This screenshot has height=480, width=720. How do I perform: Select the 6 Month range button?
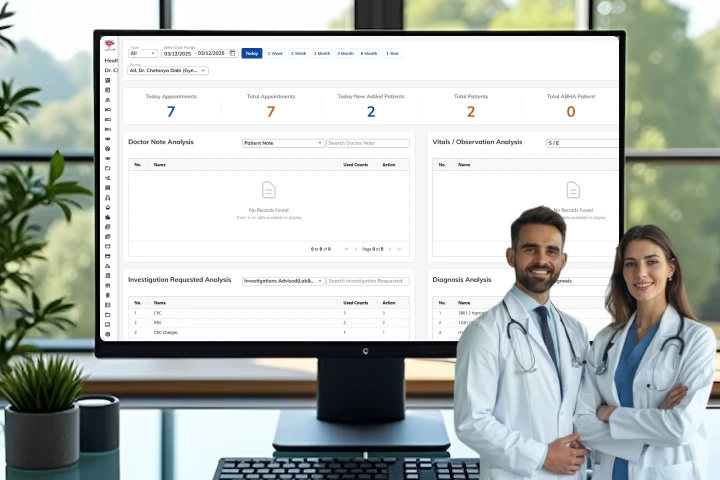coord(369,53)
